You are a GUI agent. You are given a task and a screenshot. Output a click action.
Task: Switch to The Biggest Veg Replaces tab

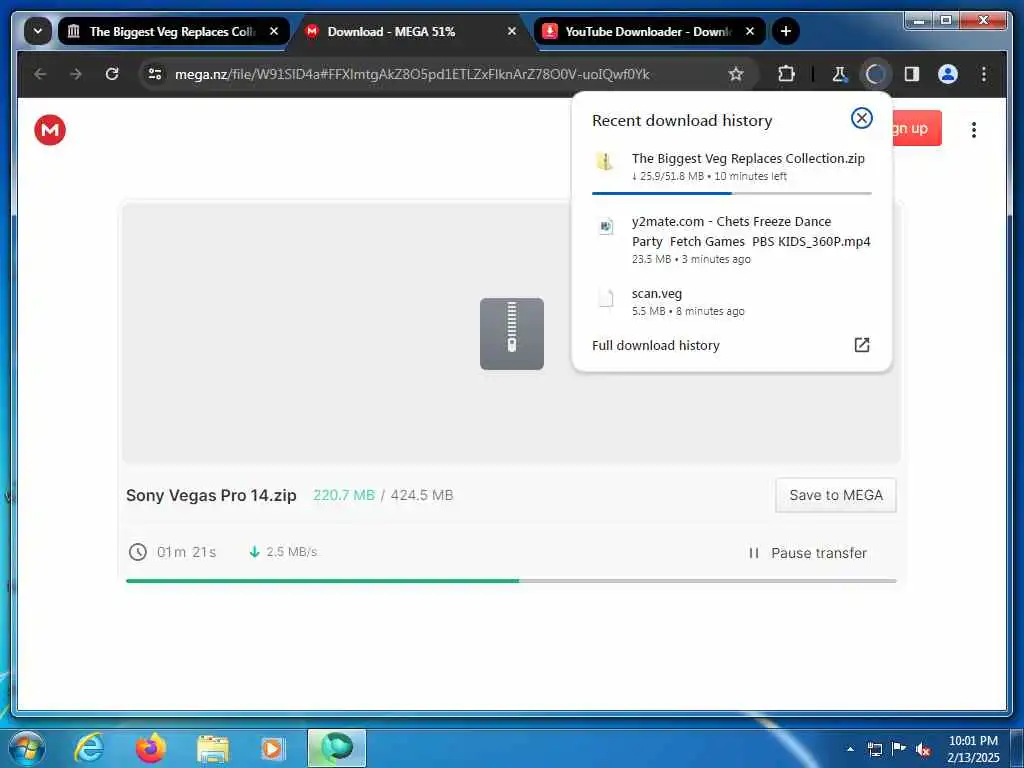coord(174,31)
